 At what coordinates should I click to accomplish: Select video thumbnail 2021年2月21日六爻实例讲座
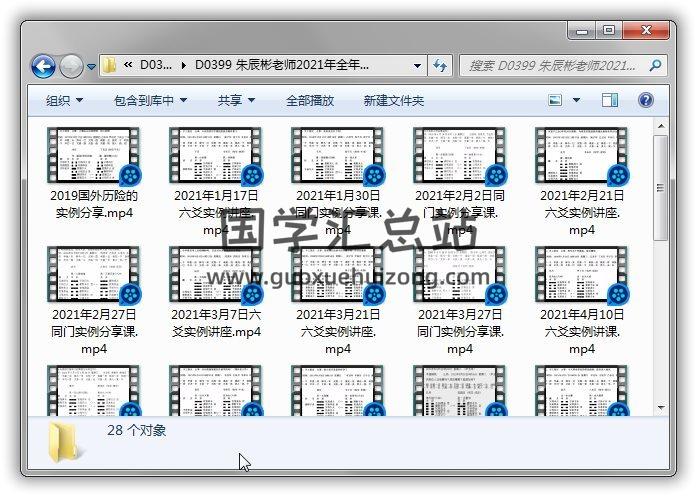click(x=582, y=156)
